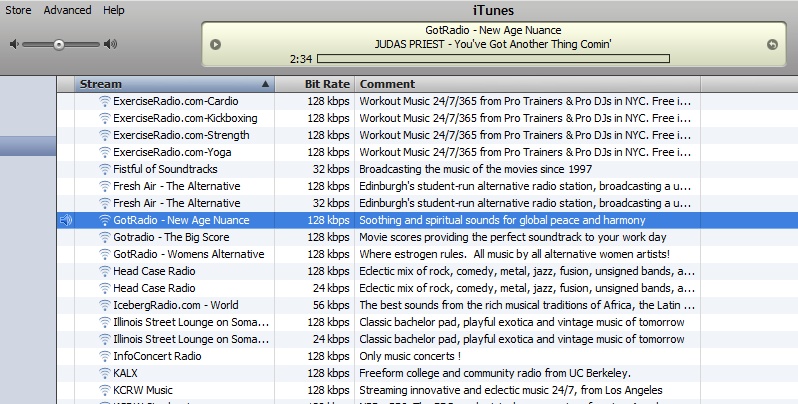
Task: Click stream icon for KCRW Music
Action: pos(104,390)
